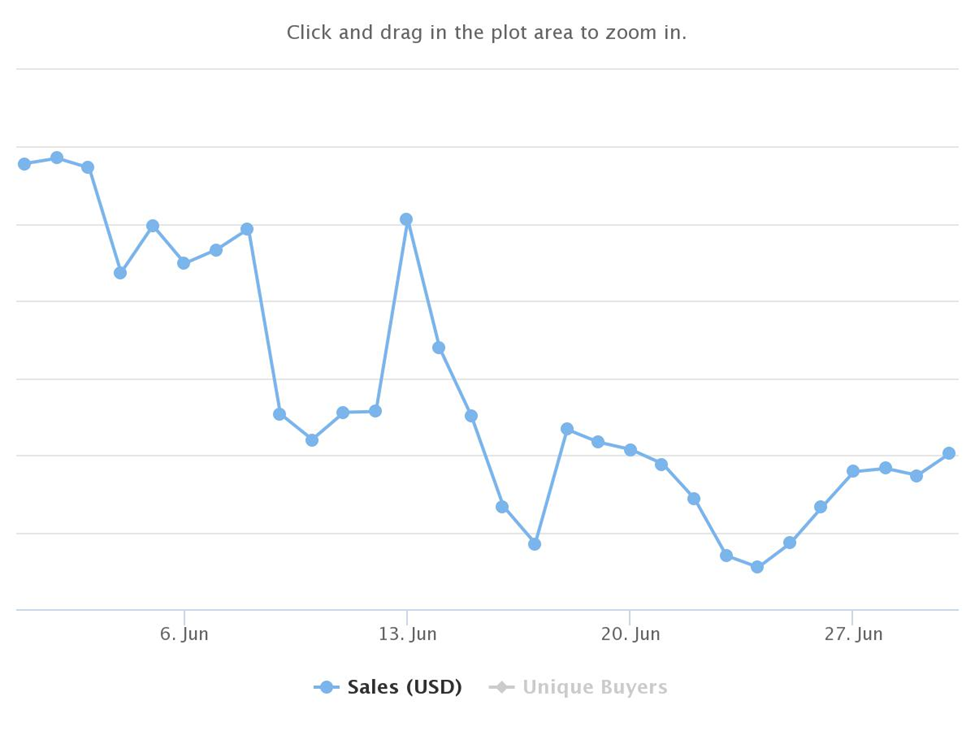Click the Sales (USD) legend circle marker
Viewport: 975px width, 731px height.
326,687
